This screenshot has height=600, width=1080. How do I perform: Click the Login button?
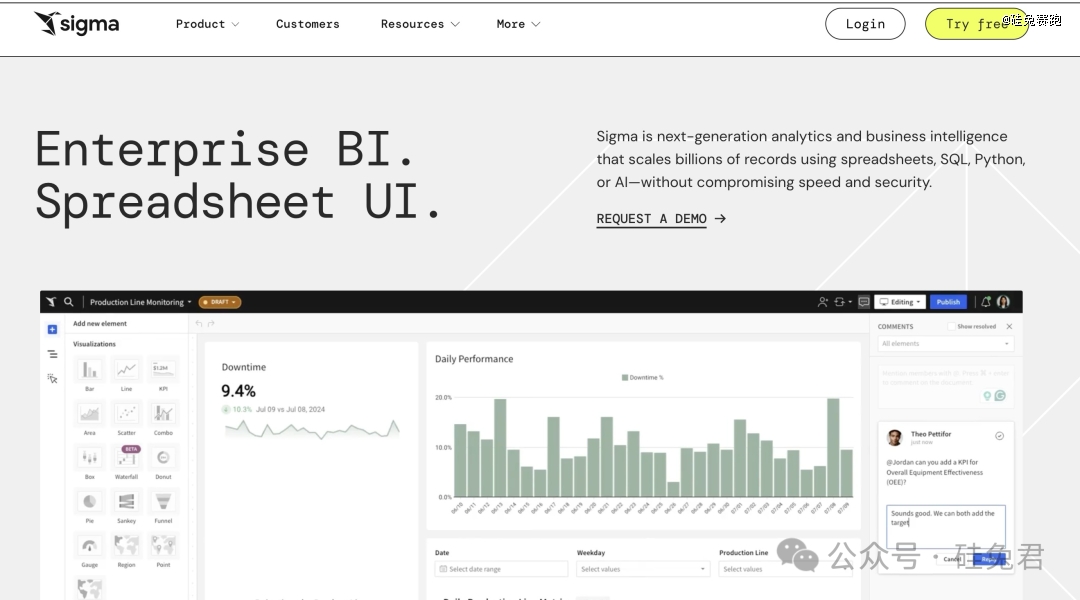point(865,24)
